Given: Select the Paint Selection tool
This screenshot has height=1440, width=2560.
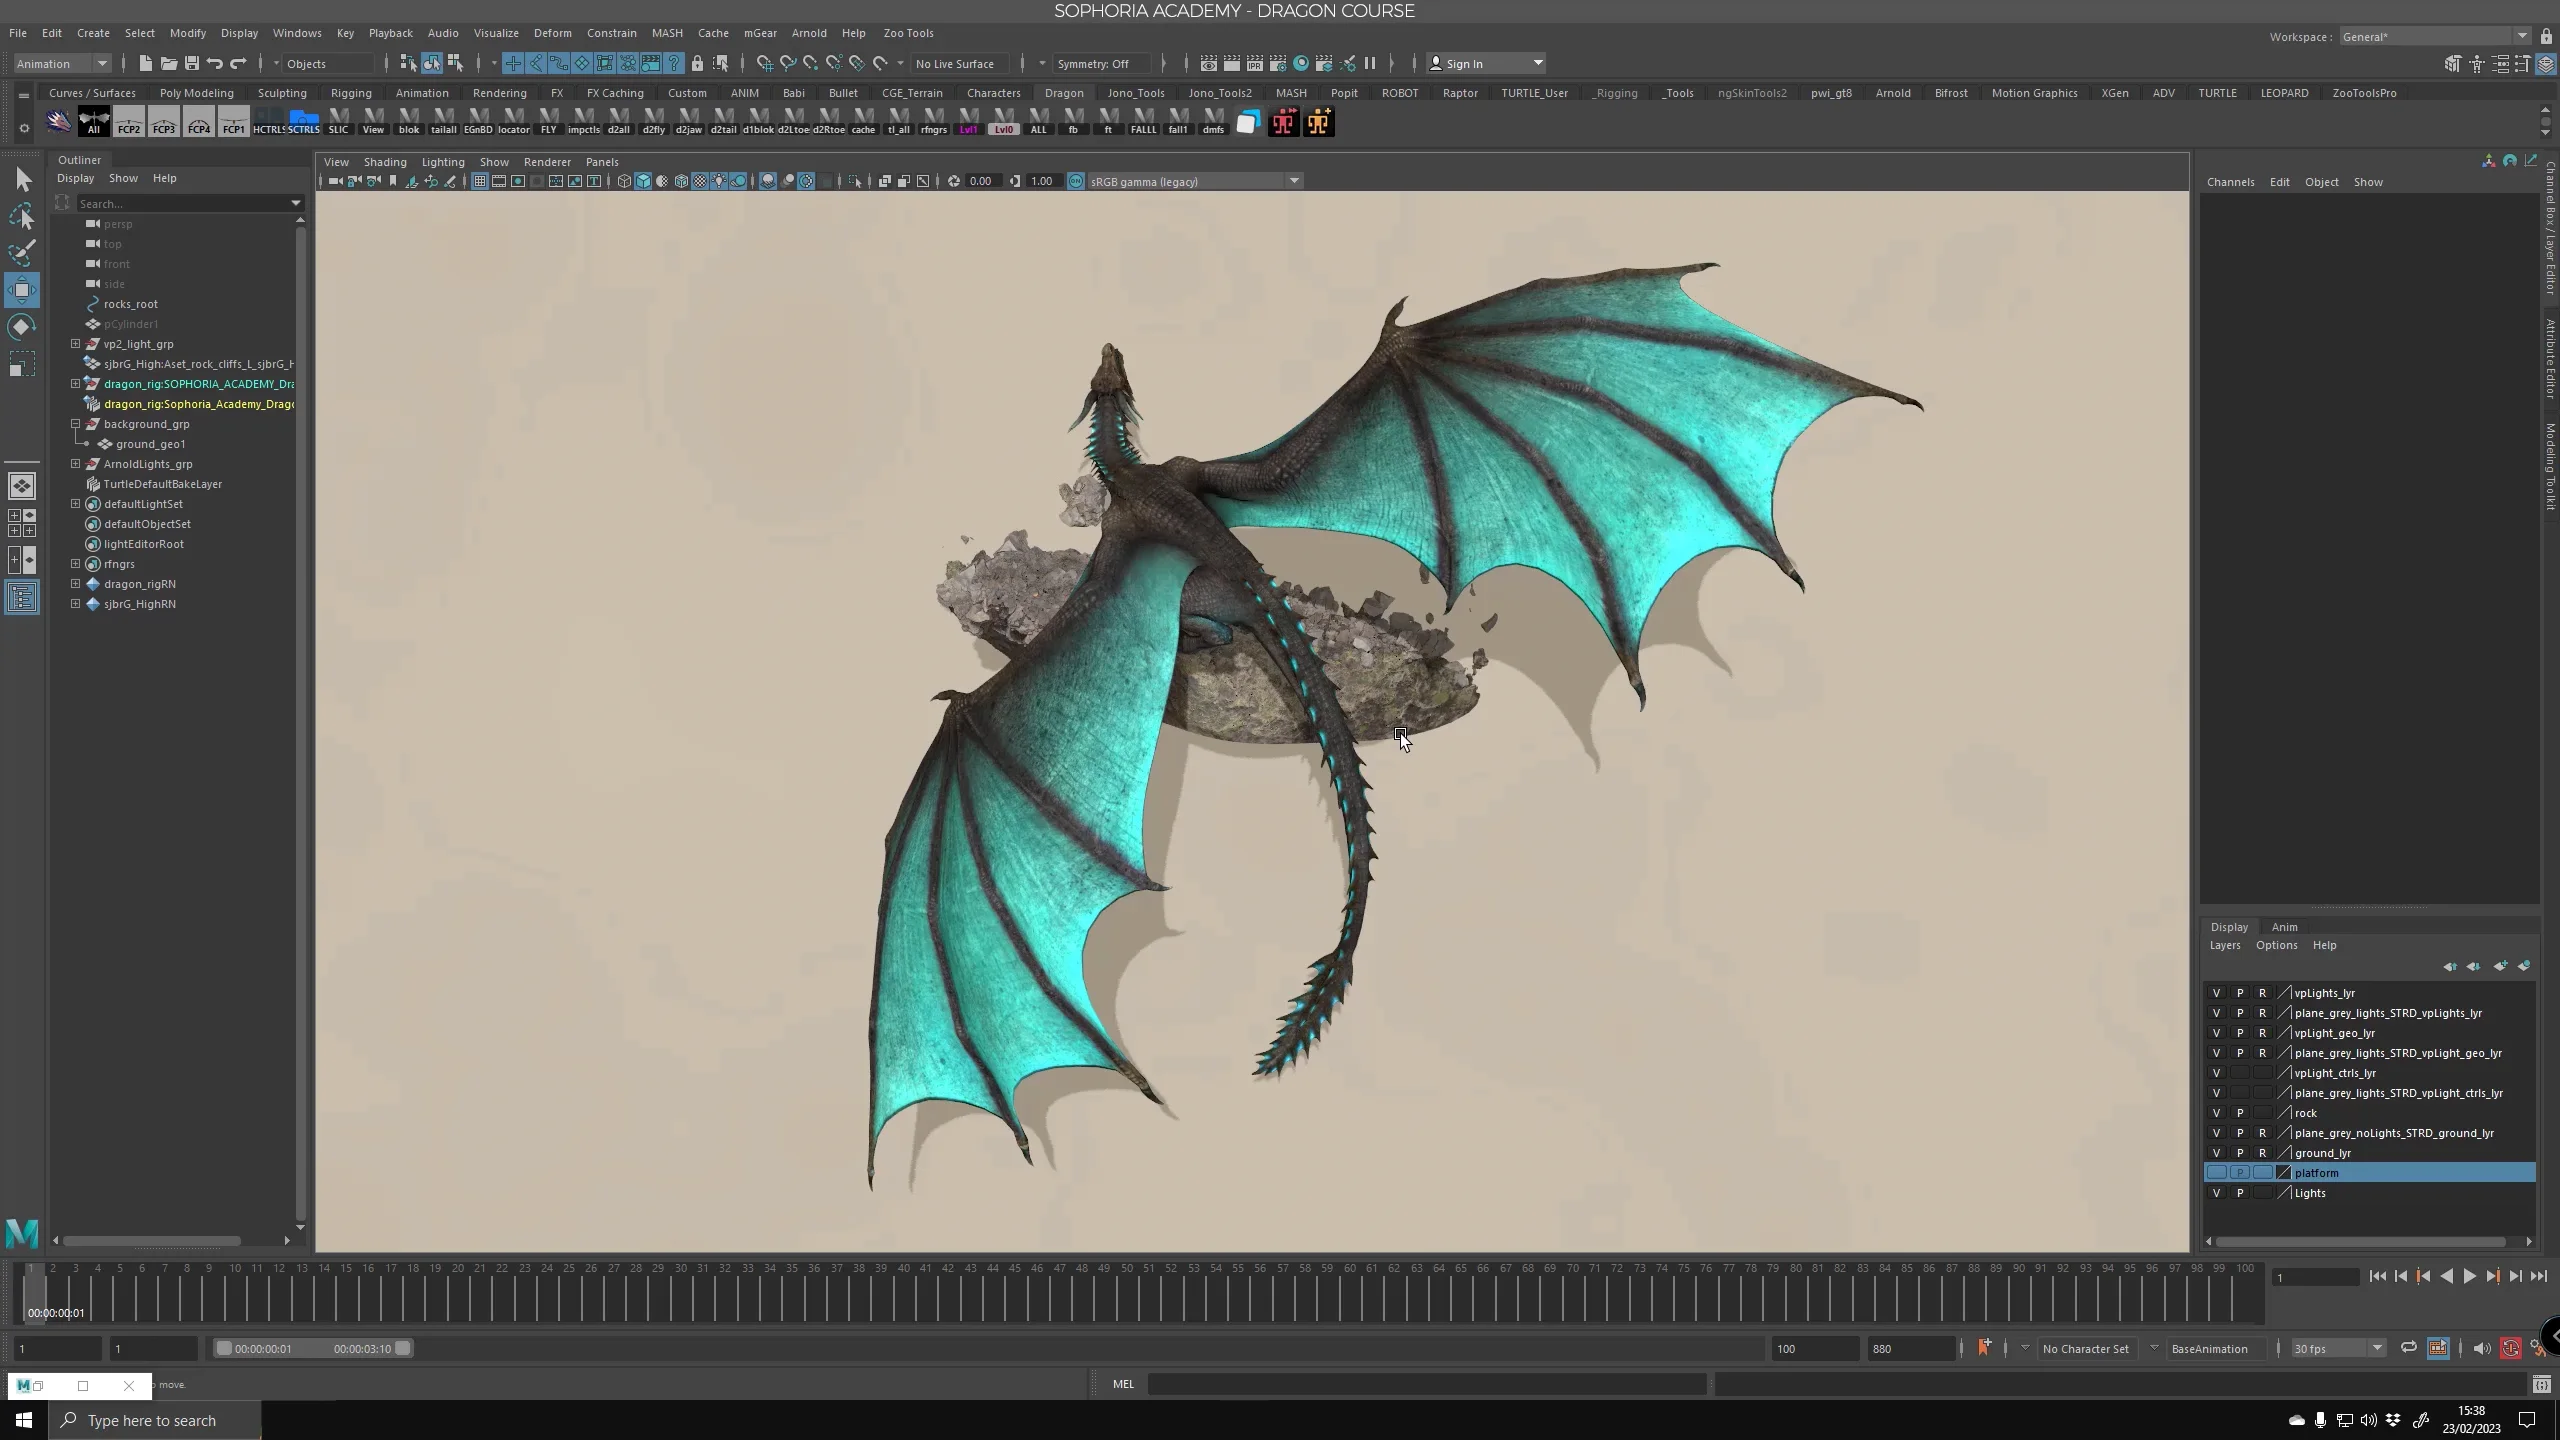Looking at the screenshot, I should [23, 253].
